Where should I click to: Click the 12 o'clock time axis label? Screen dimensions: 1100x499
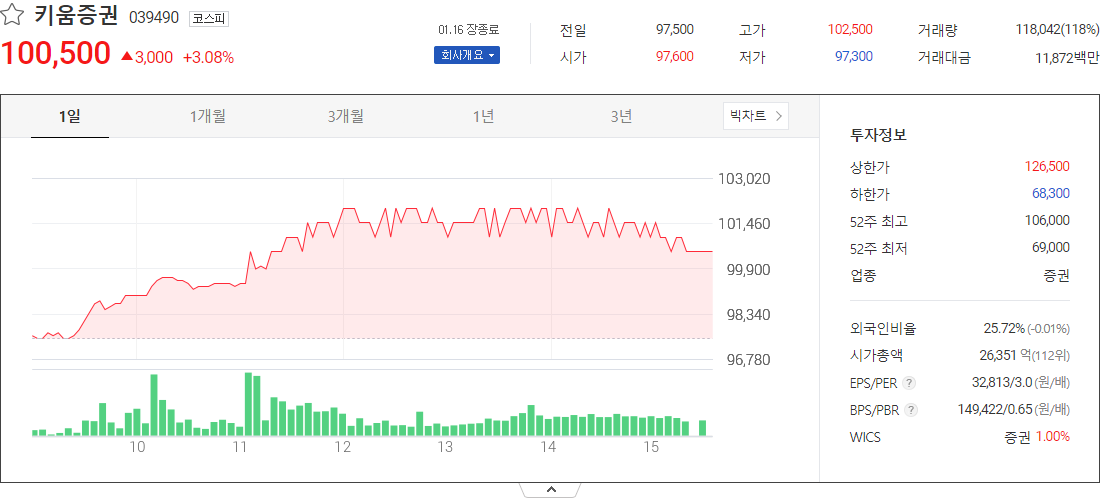(x=342, y=448)
